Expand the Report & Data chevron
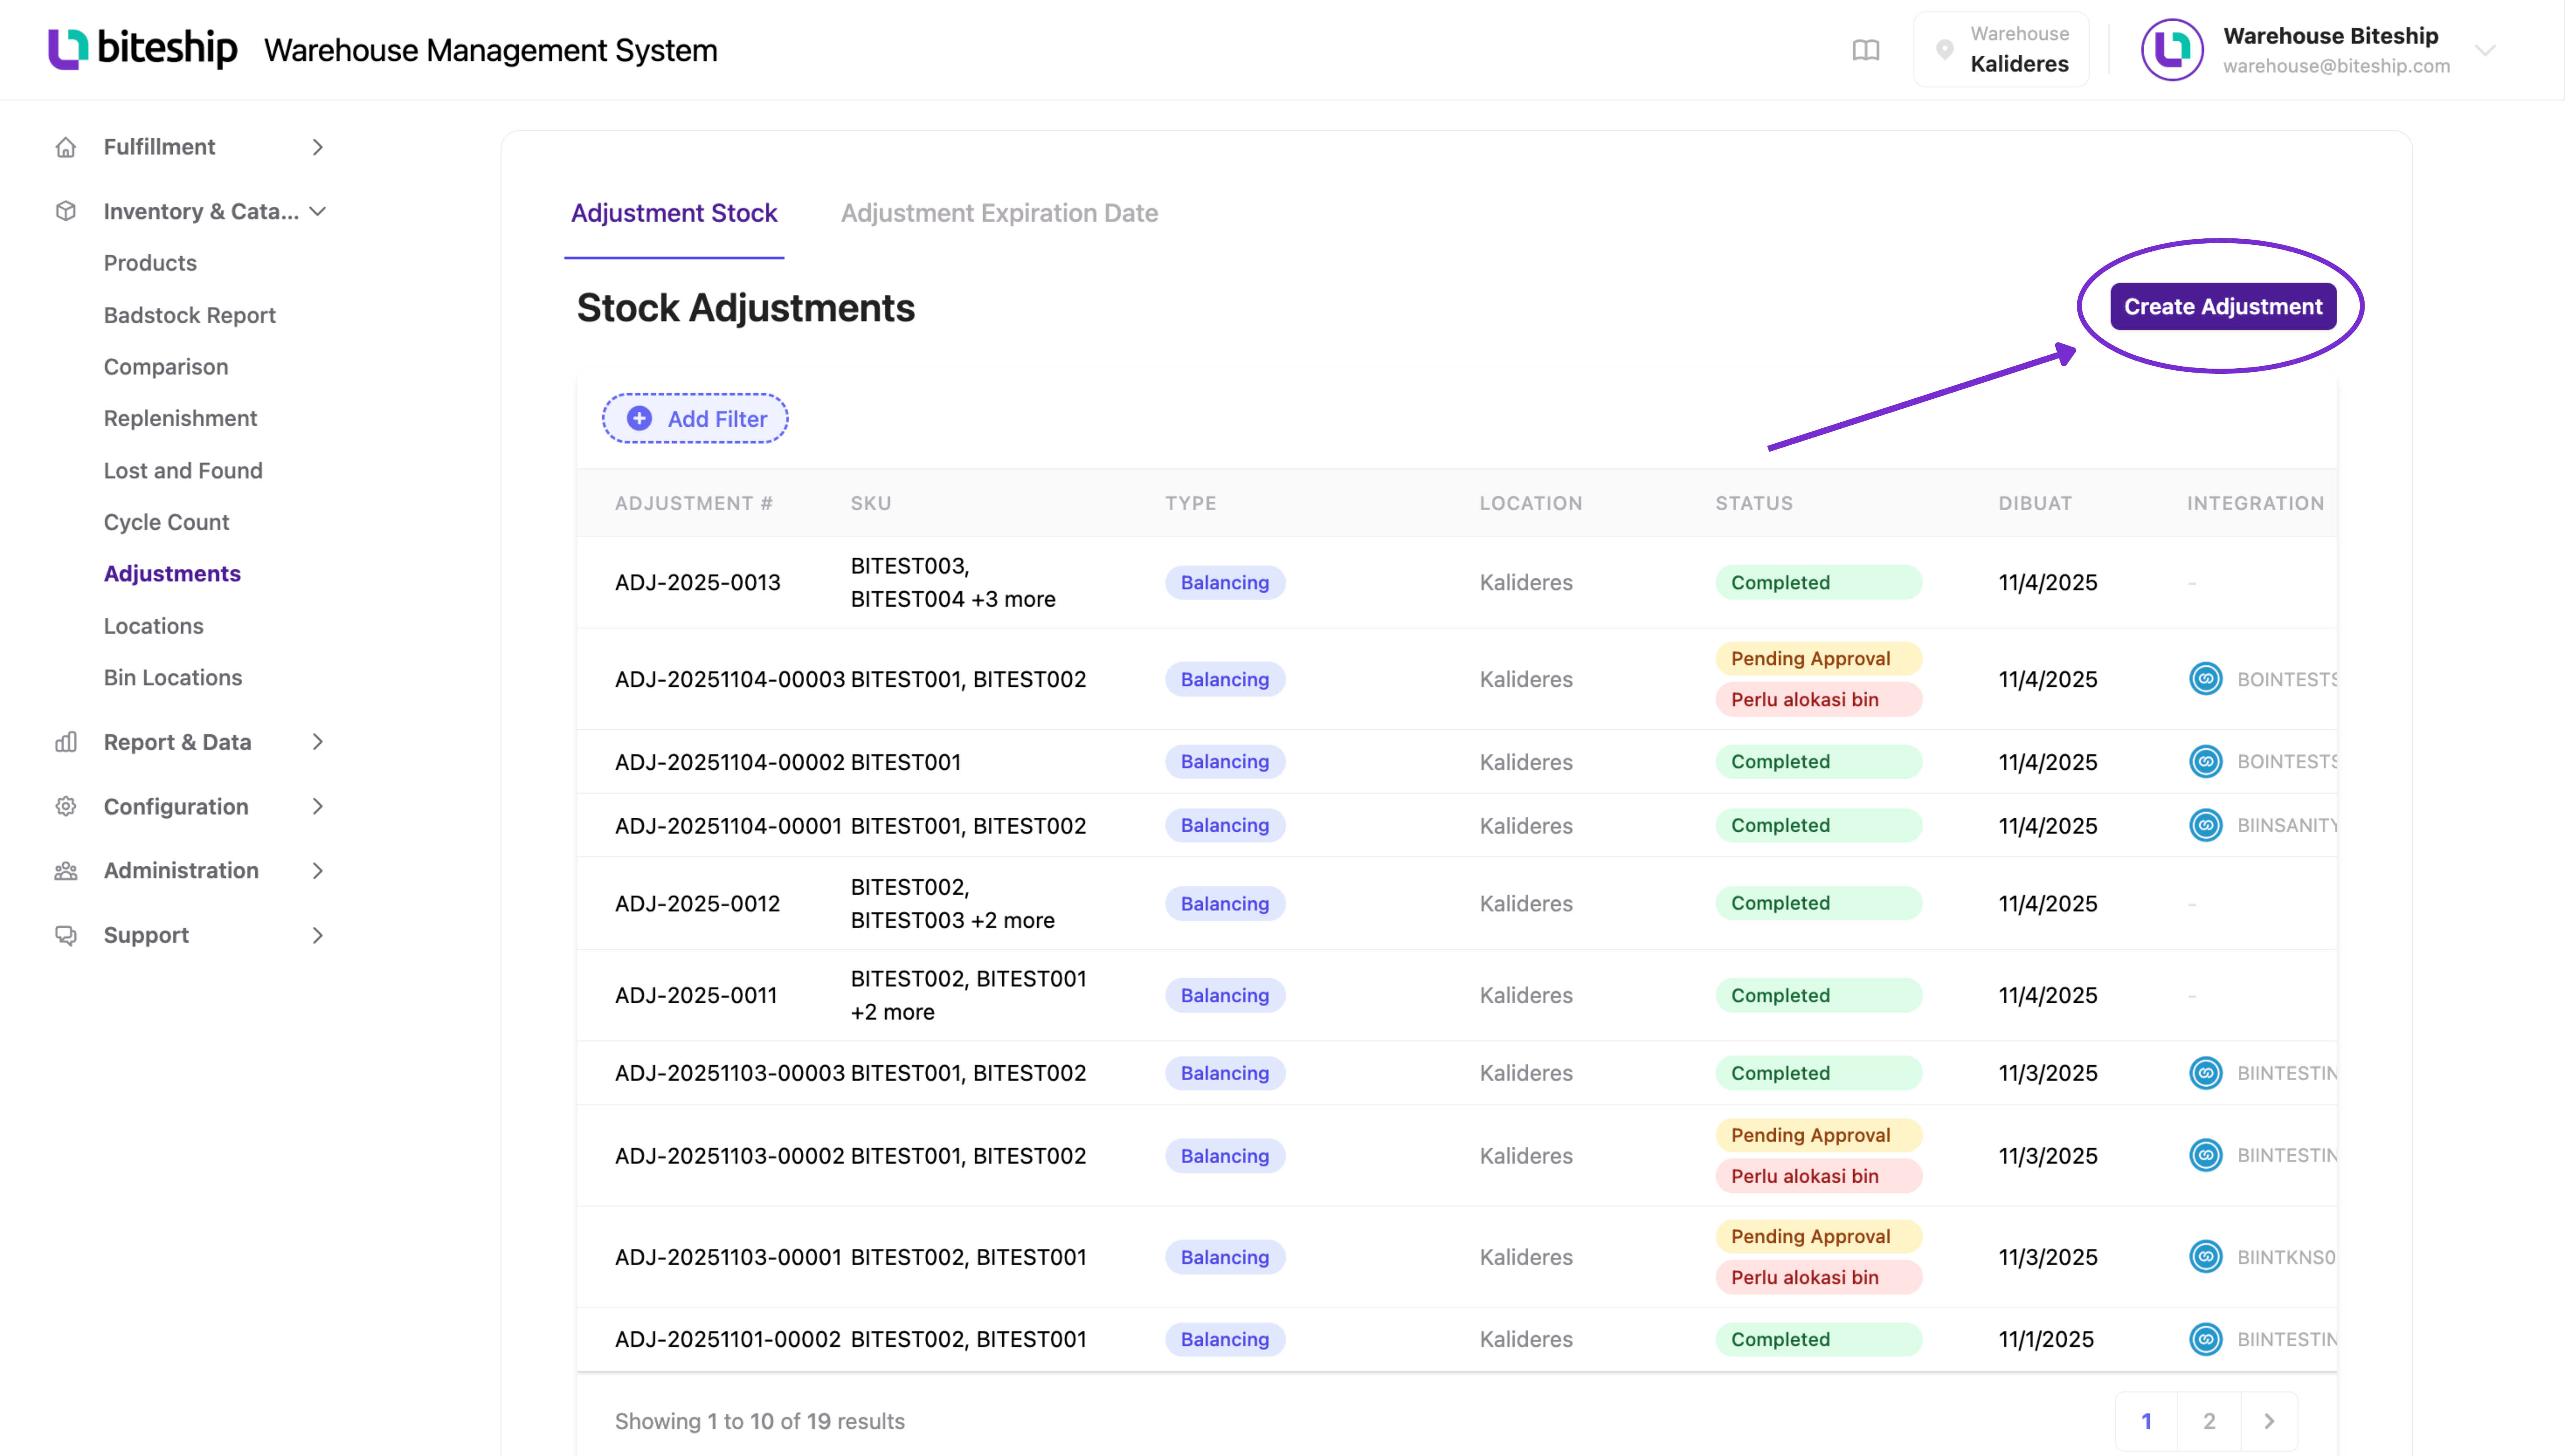The height and width of the screenshot is (1456, 2565). click(318, 742)
